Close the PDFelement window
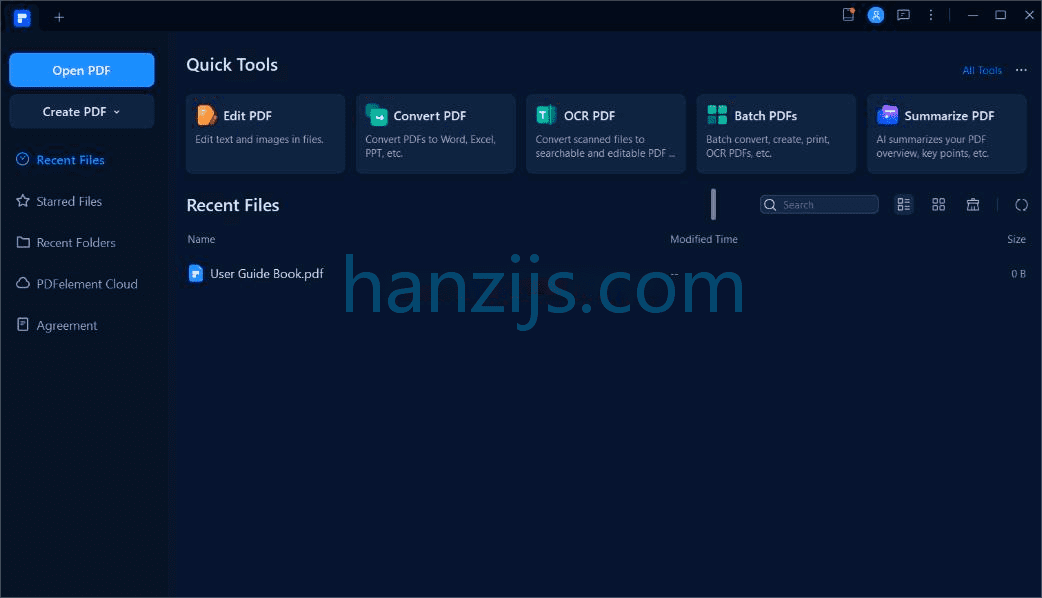The width and height of the screenshot is (1042, 598). point(1029,15)
